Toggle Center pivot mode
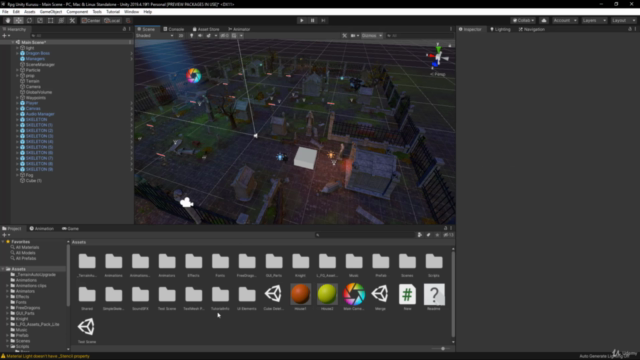 pos(91,20)
